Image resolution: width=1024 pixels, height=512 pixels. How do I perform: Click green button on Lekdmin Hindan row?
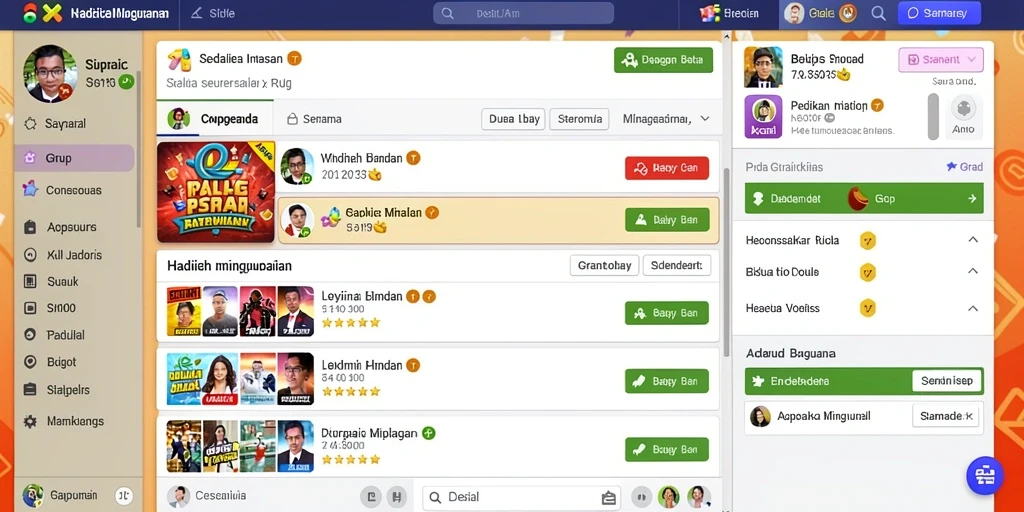667,381
